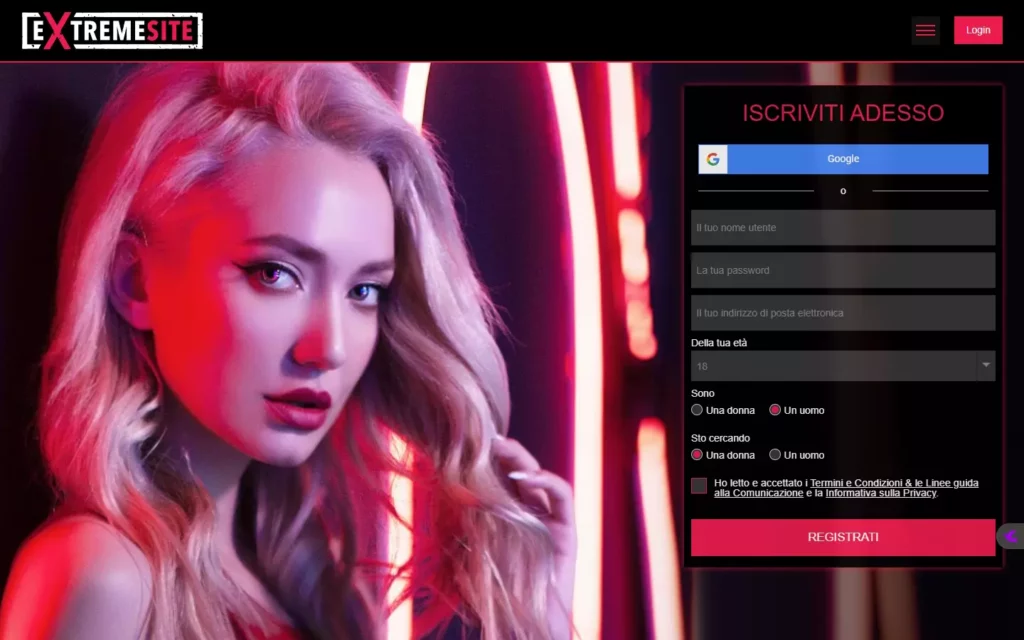Screen dimensions: 1024x640
Task: Click the purple arrow widget at right edge
Action: click(x=1011, y=536)
